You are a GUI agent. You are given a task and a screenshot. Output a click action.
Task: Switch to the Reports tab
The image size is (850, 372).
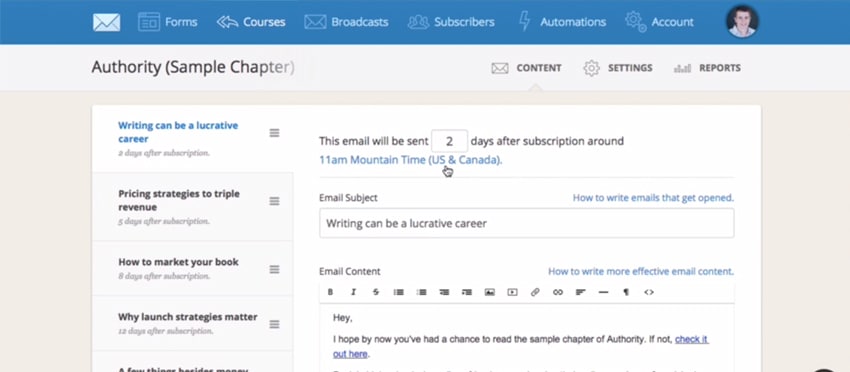pos(707,68)
